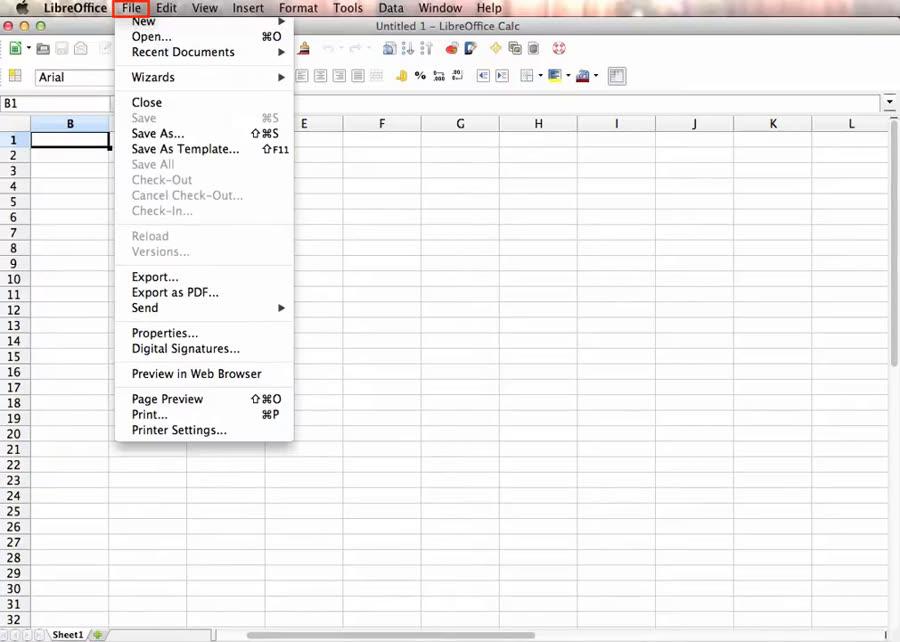The width and height of the screenshot is (900, 642).
Task: Open the Format menu
Action: [x=298, y=8]
